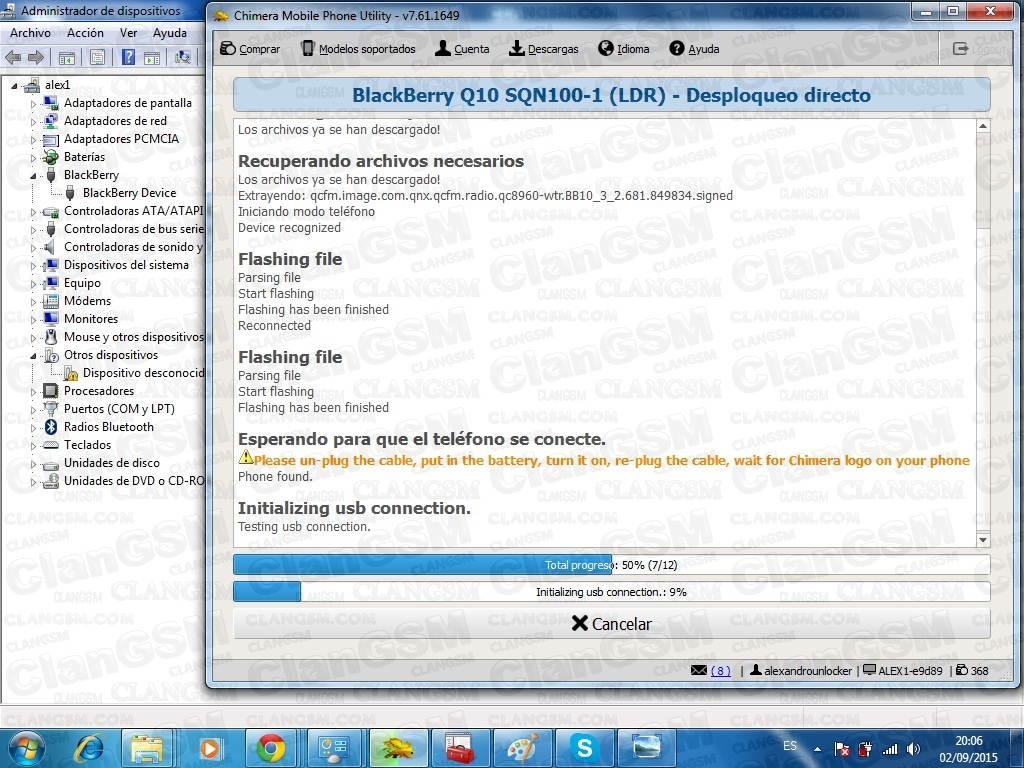Image resolution: width=1024 pixels, height=768 pixels.
Task: Click the Radios Bluetooth icon
Action: click(50, 426)
